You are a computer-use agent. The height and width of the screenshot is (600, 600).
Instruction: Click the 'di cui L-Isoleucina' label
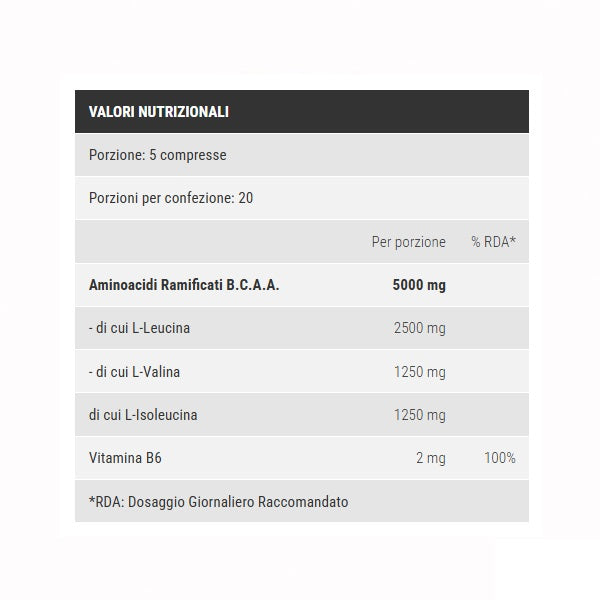[x=143, y=415]
